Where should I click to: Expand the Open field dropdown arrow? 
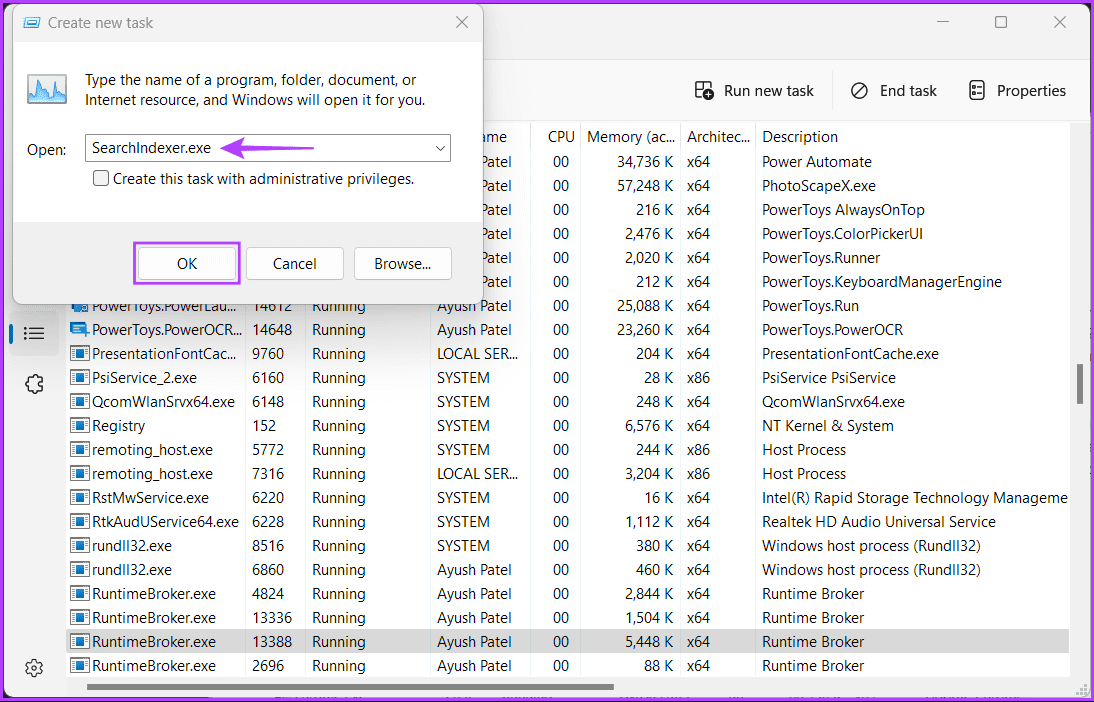click(x=440, y=148)
